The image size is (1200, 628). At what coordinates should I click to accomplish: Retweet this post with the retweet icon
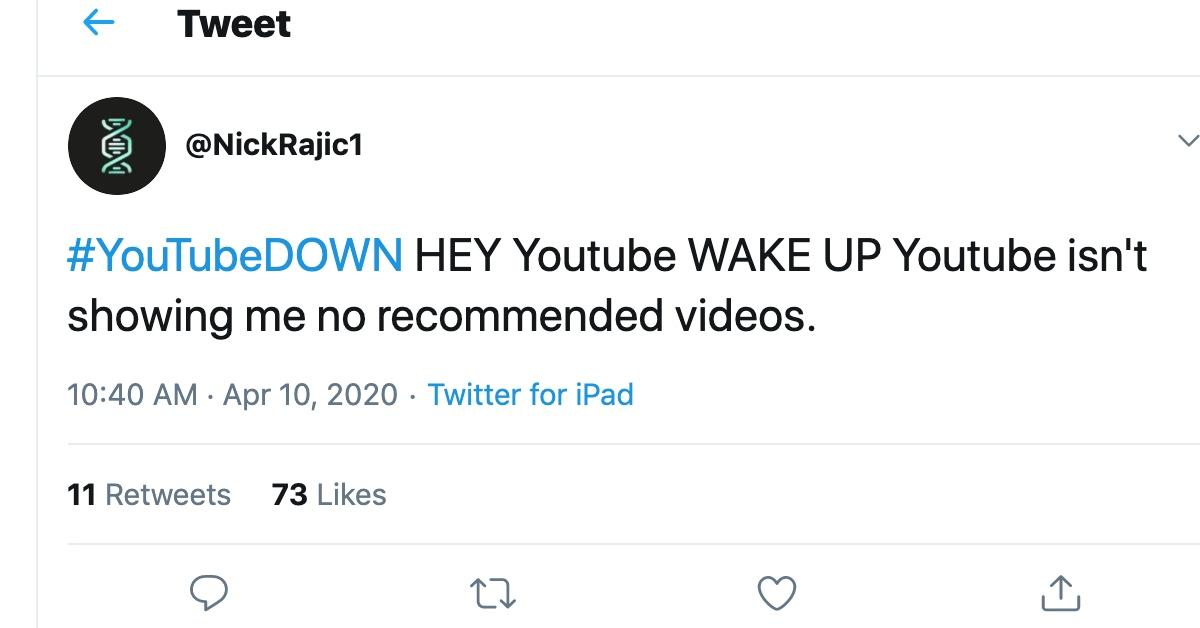(x=492, y=593)
